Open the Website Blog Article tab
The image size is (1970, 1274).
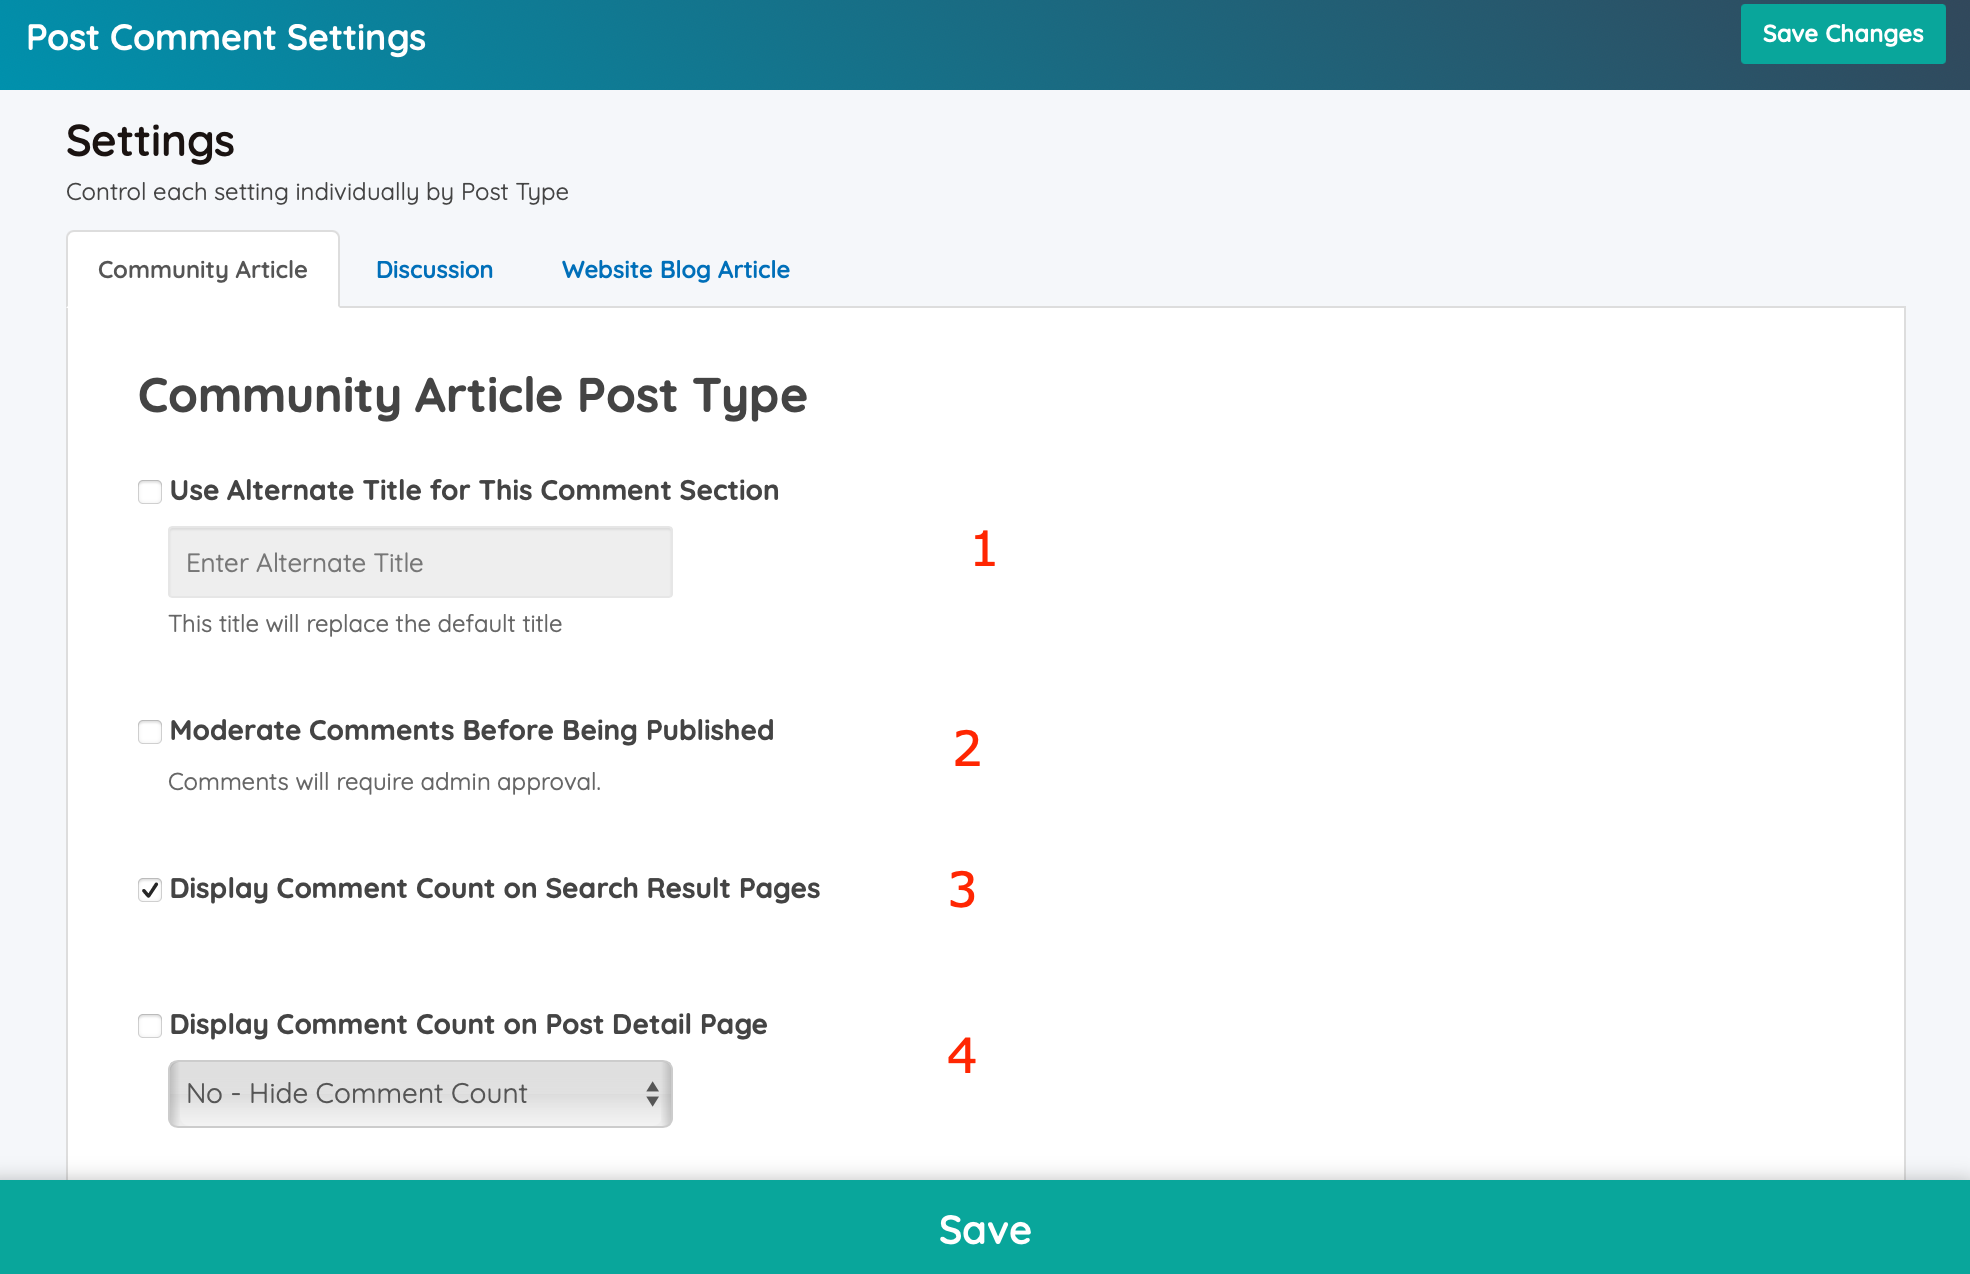[675, 270]
